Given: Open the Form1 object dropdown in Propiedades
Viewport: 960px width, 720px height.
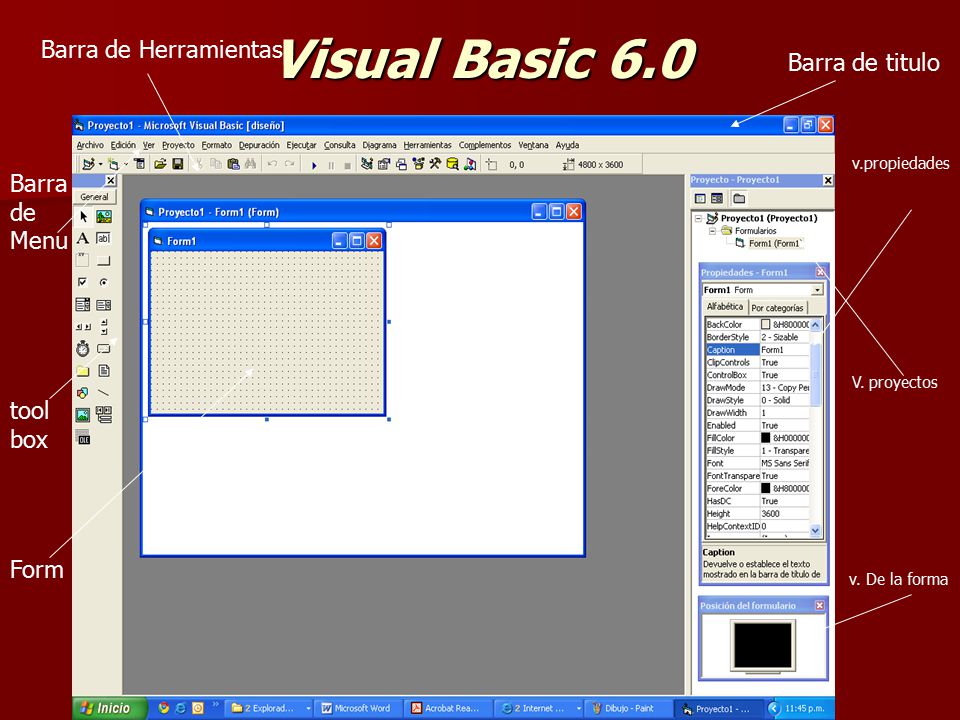Looking at the screenshot, I should (817, 290).
